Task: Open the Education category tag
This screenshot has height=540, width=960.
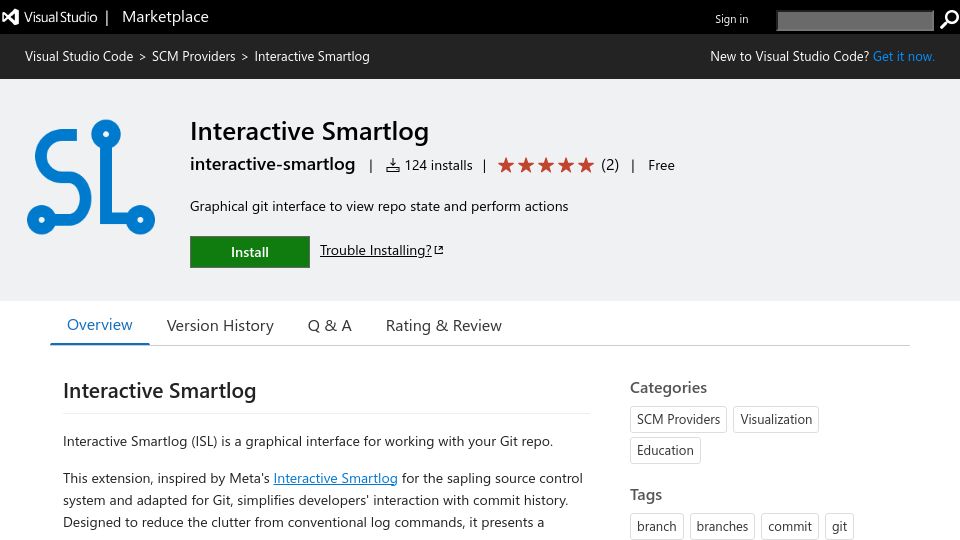Action: pos(665,451)
